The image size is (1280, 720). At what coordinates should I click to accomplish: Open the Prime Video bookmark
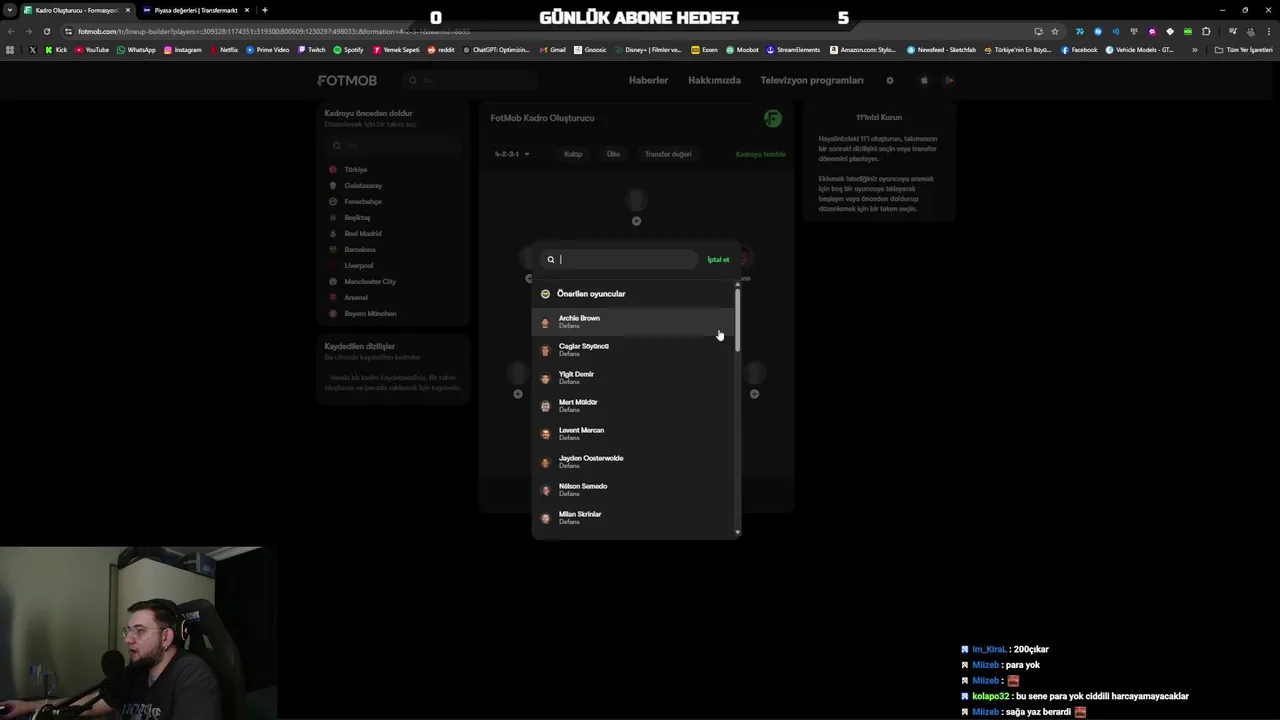(268, 49)
